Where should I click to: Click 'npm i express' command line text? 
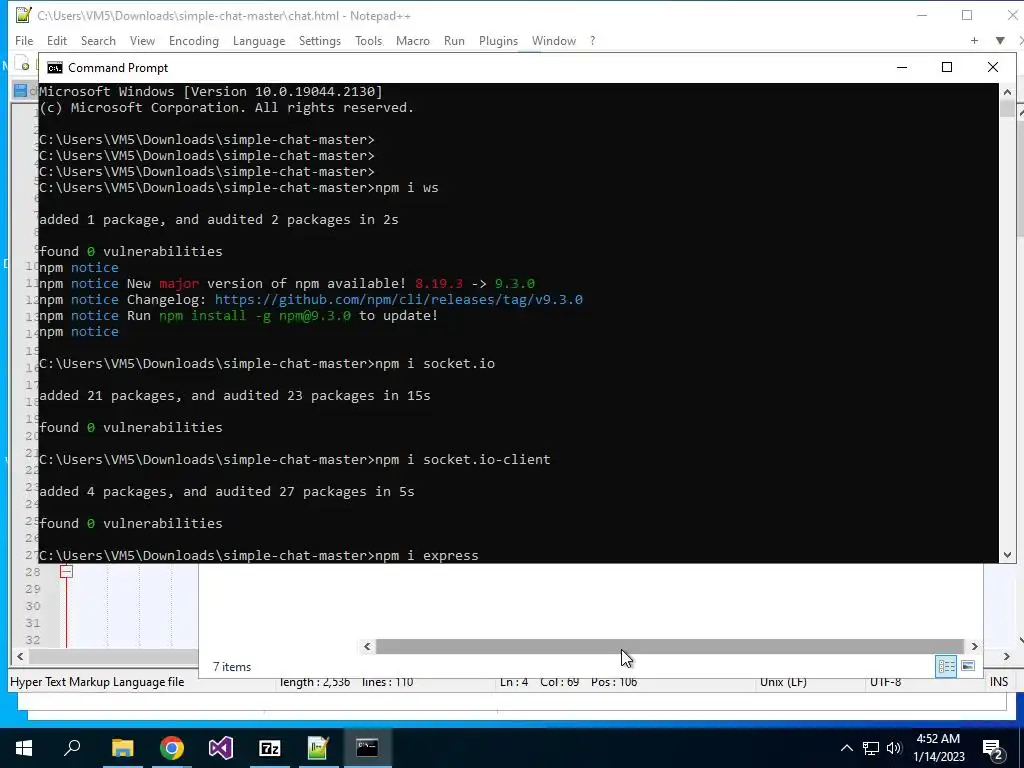pos(426,556)
